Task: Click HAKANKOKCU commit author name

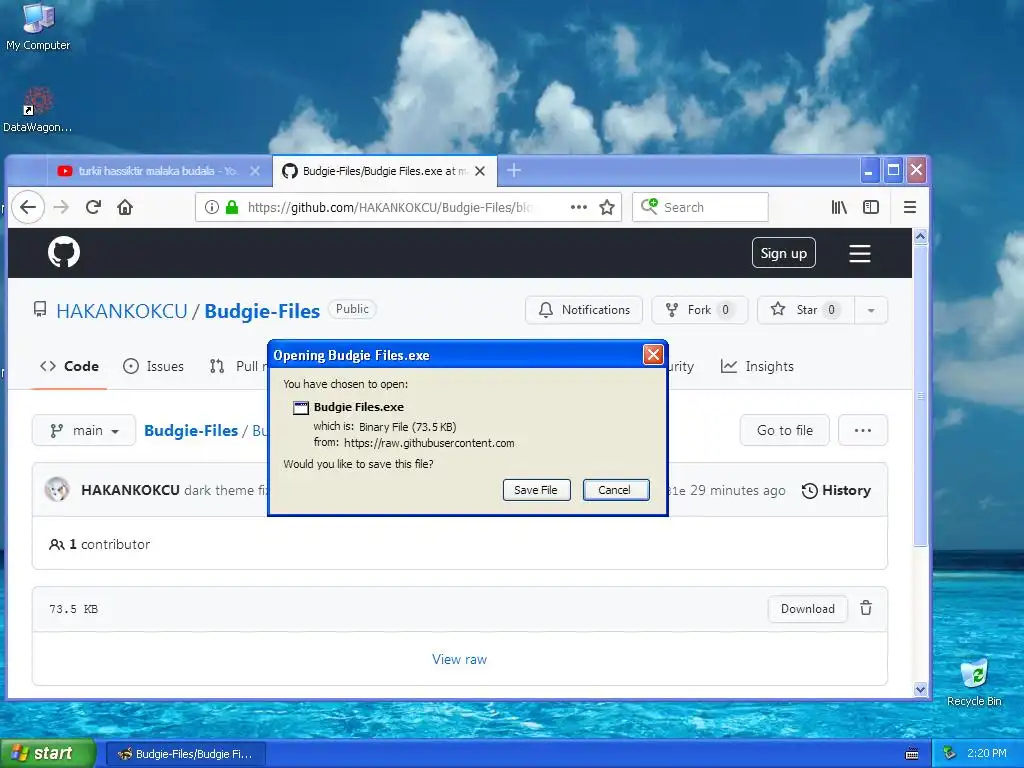Action: [x=130, y=490]
